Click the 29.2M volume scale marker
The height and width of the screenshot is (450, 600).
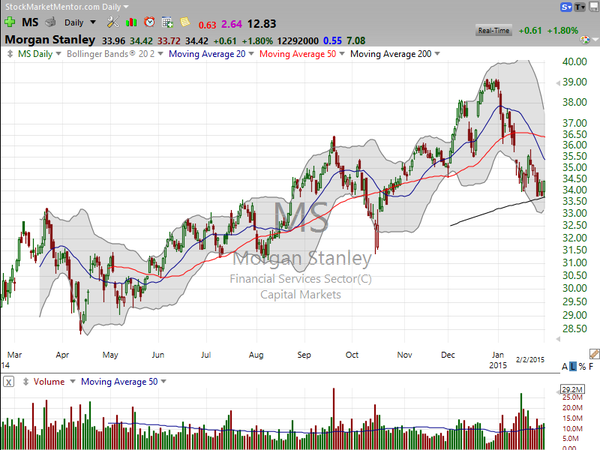572,389
